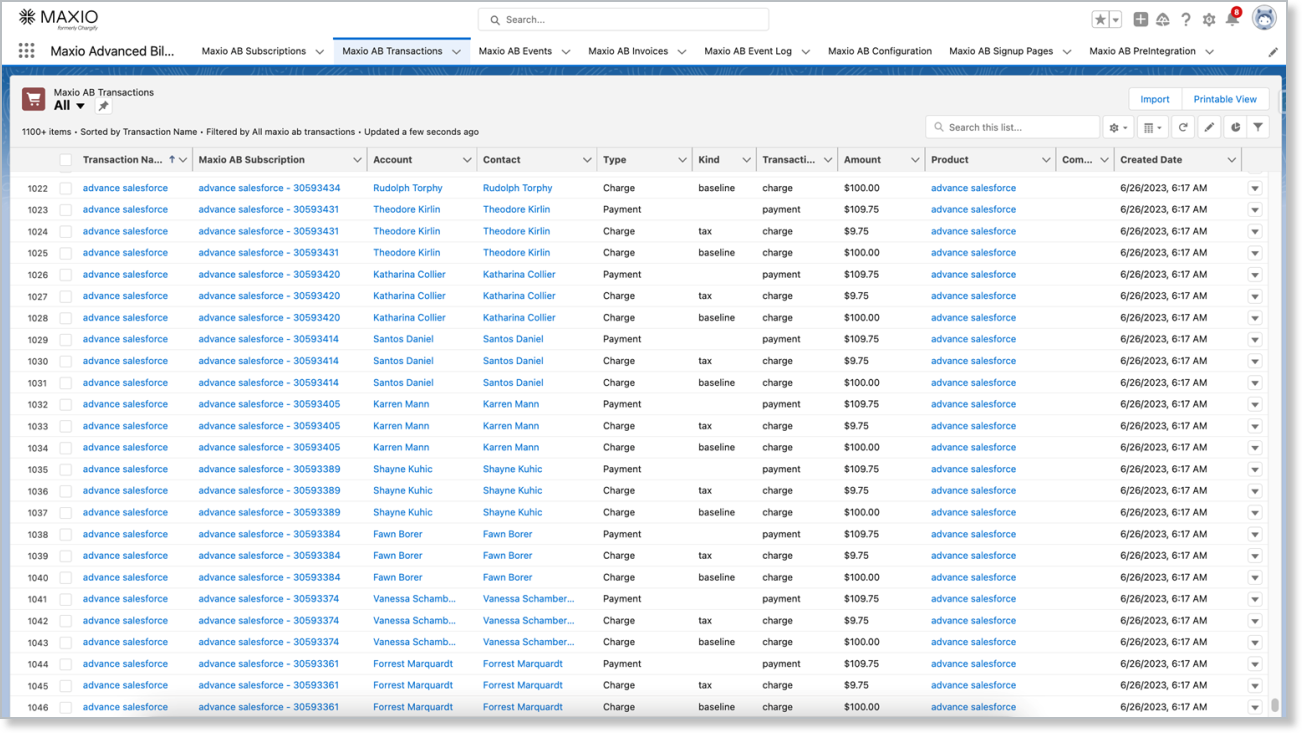
Task: Open advance salesforce product link in row 1044
Action: 973,664
